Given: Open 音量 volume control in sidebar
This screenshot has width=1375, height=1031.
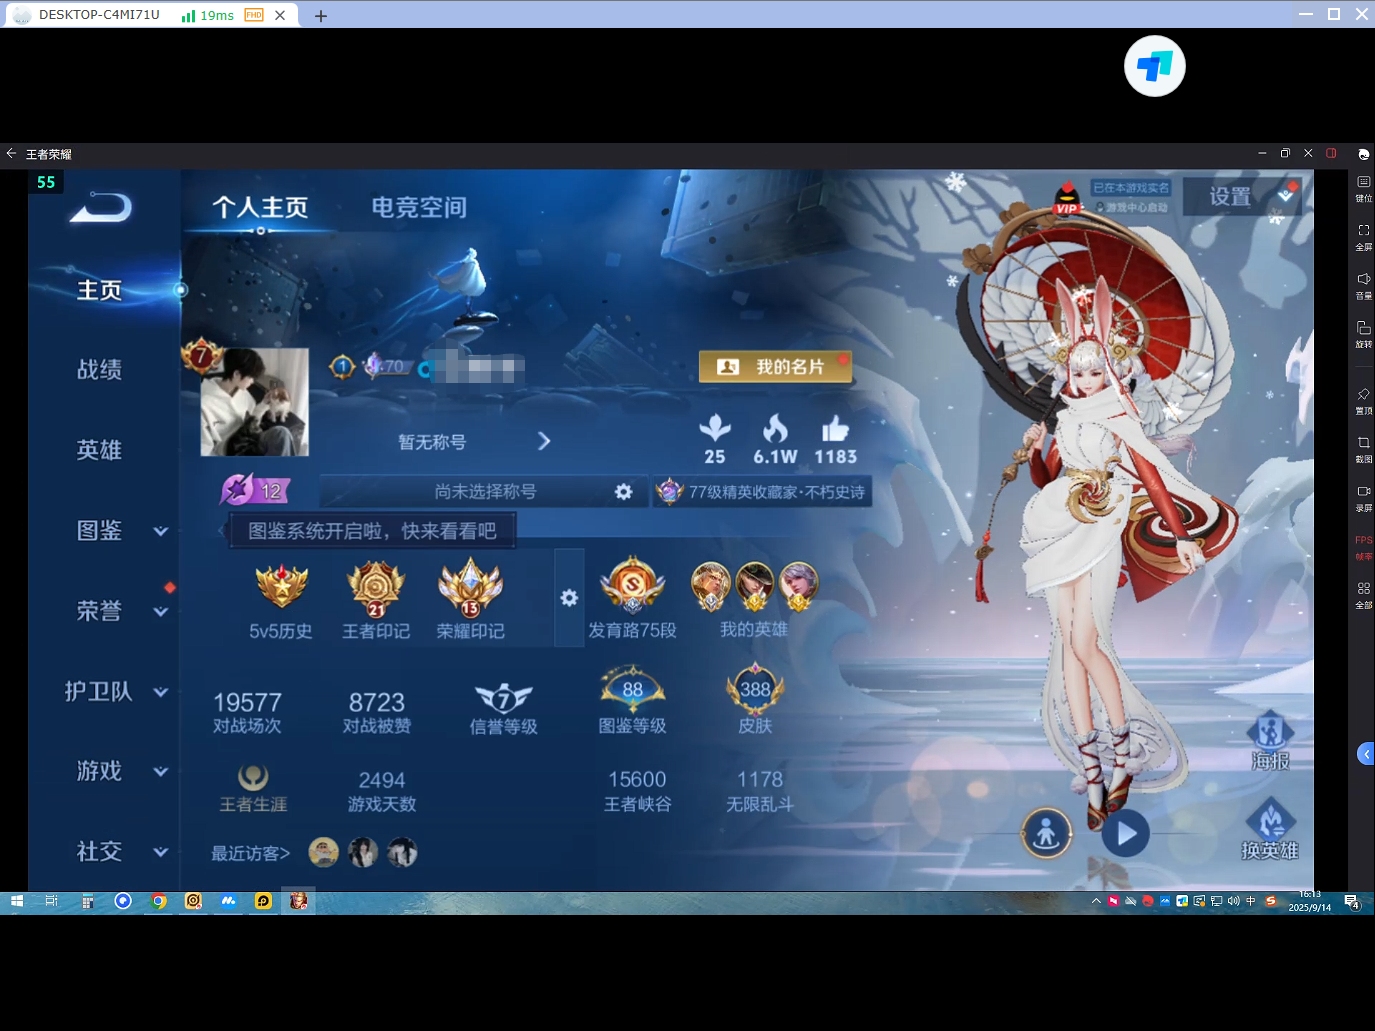Looking at the screenshot, I should [1363, 286].
